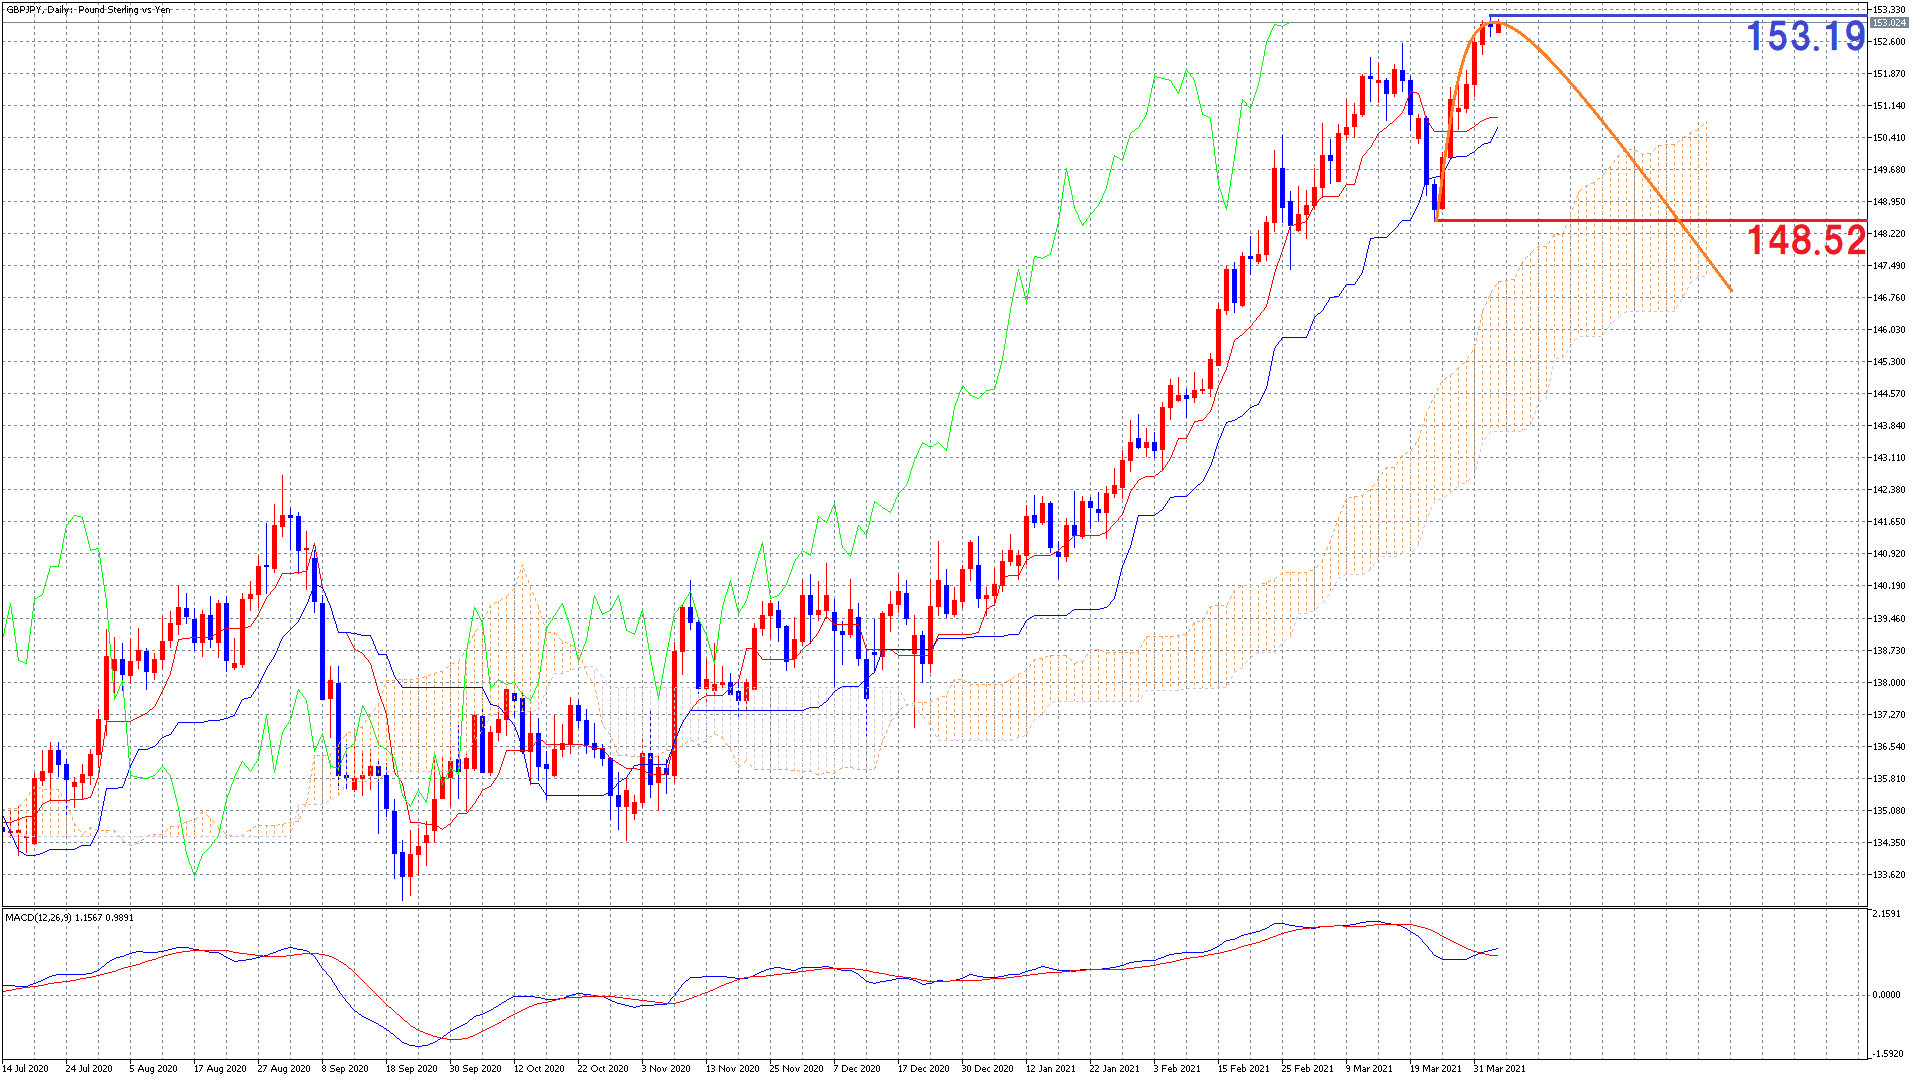
Task: Click the 30 Sep 2020 date label
Action: [x=476, y=1069]
